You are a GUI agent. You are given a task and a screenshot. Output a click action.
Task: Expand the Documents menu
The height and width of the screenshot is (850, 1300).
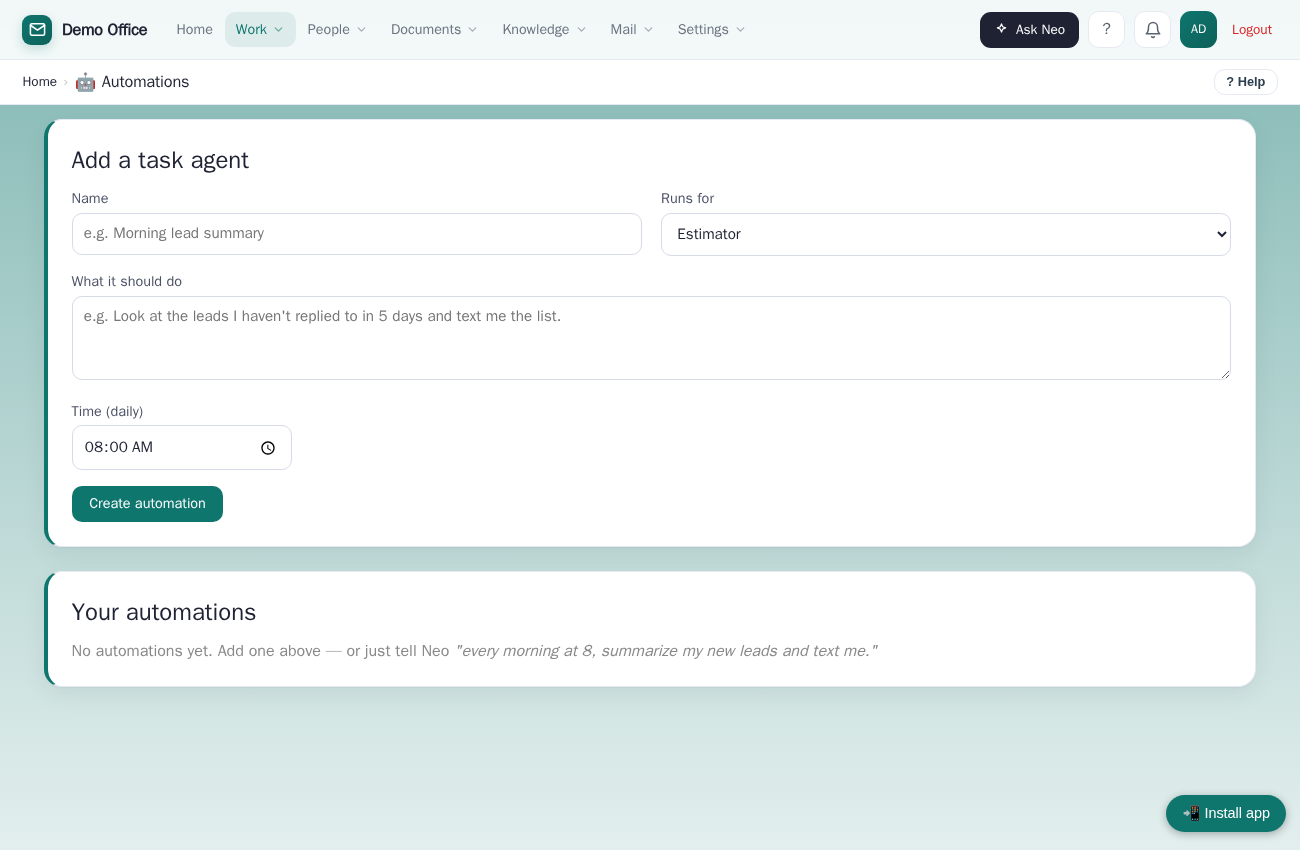click(x=434, y=30)
